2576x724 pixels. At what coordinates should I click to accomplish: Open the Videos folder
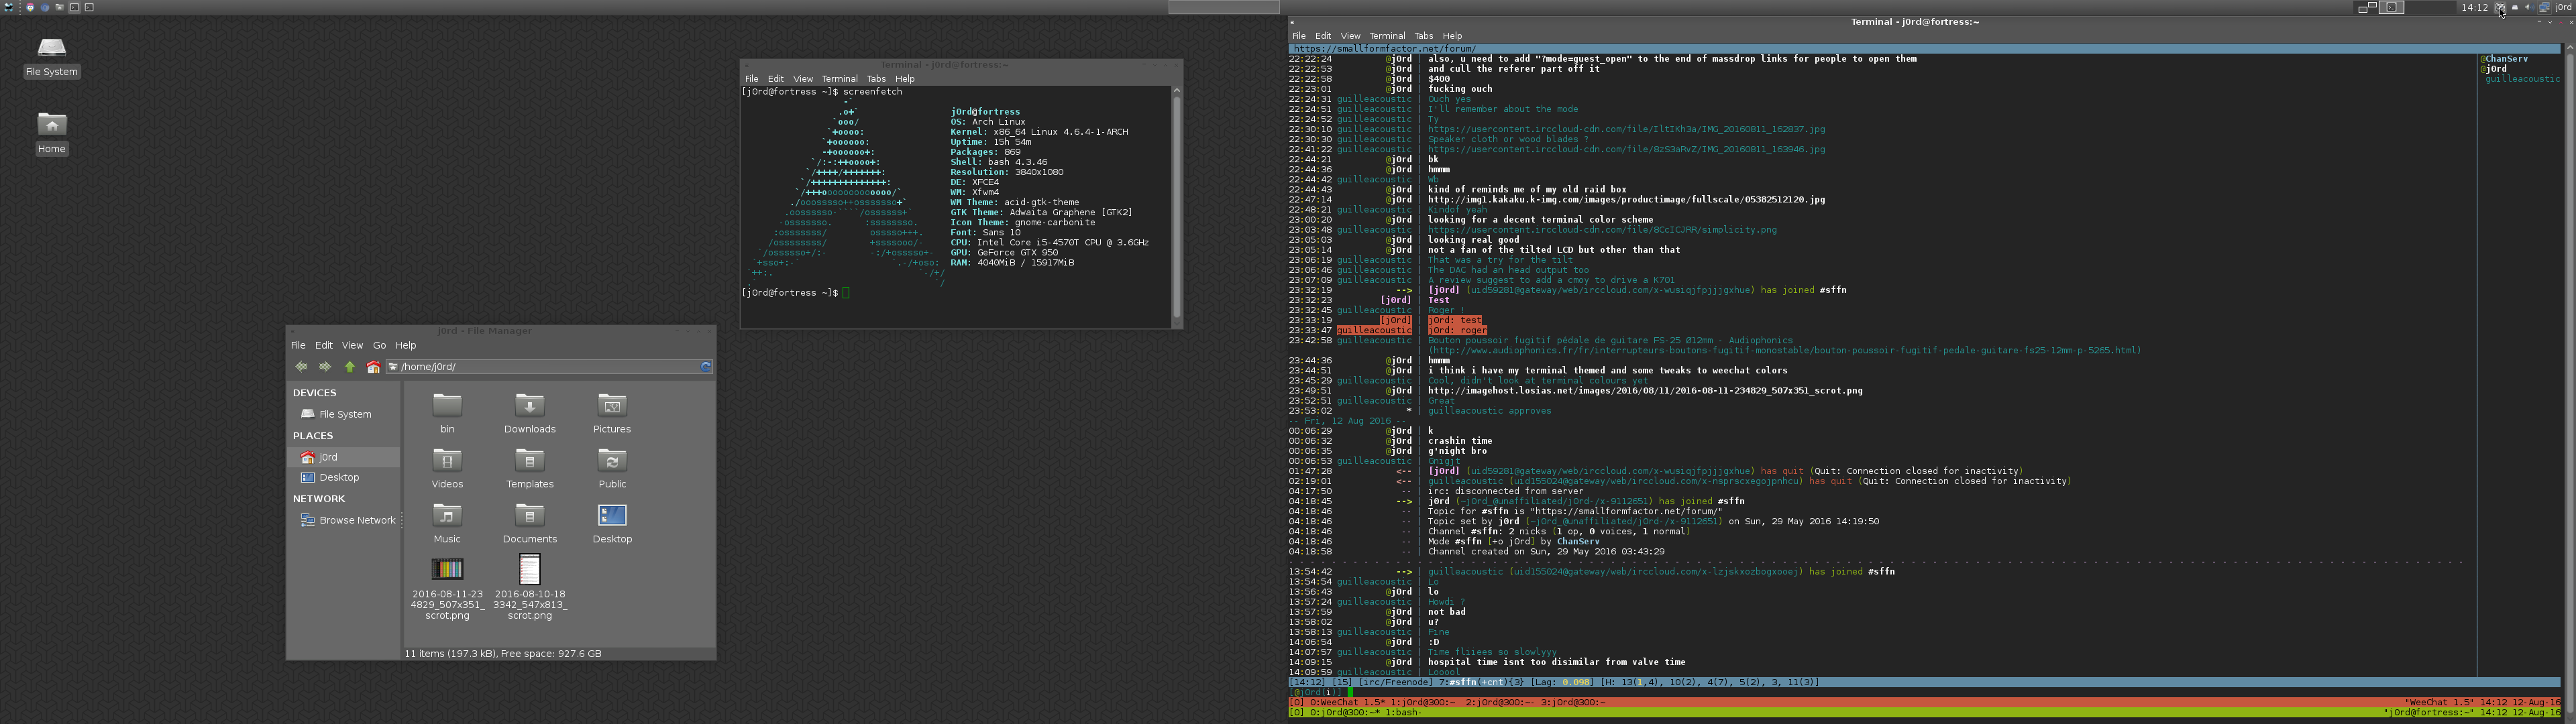tap(447, 468)
